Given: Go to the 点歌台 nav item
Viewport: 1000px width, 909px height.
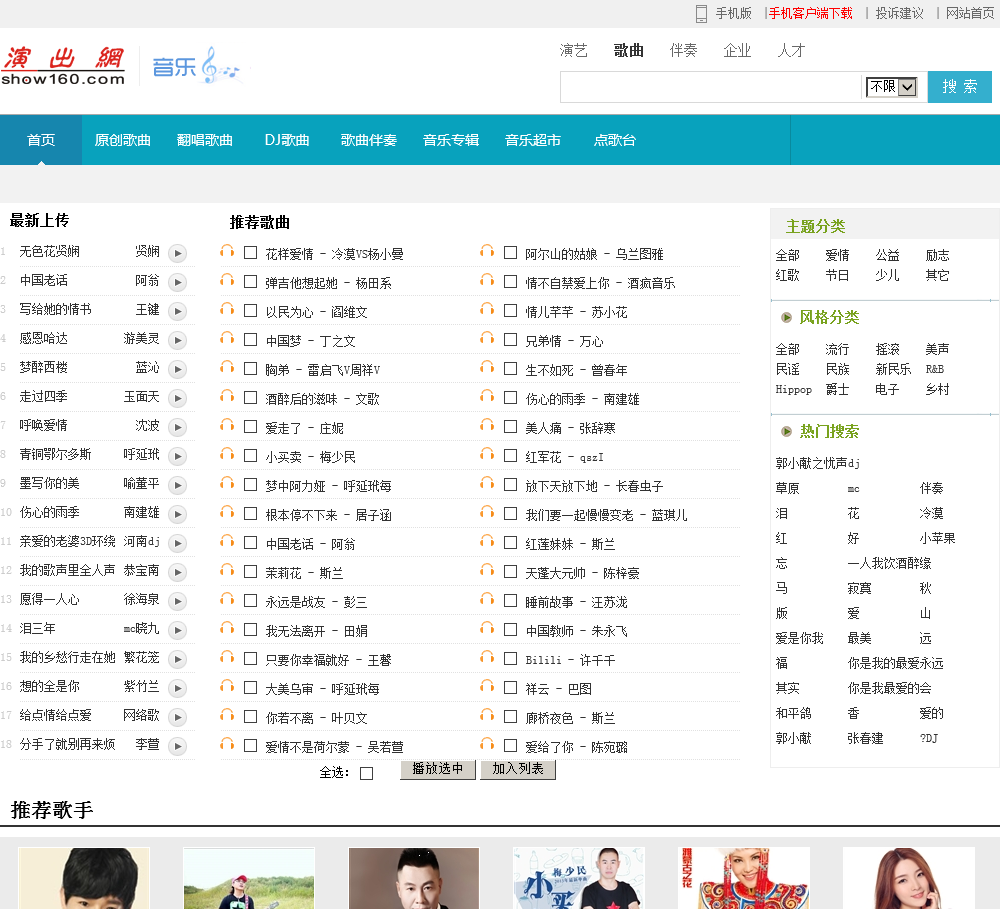Looking at the screenshot, I should click(615, 140).
